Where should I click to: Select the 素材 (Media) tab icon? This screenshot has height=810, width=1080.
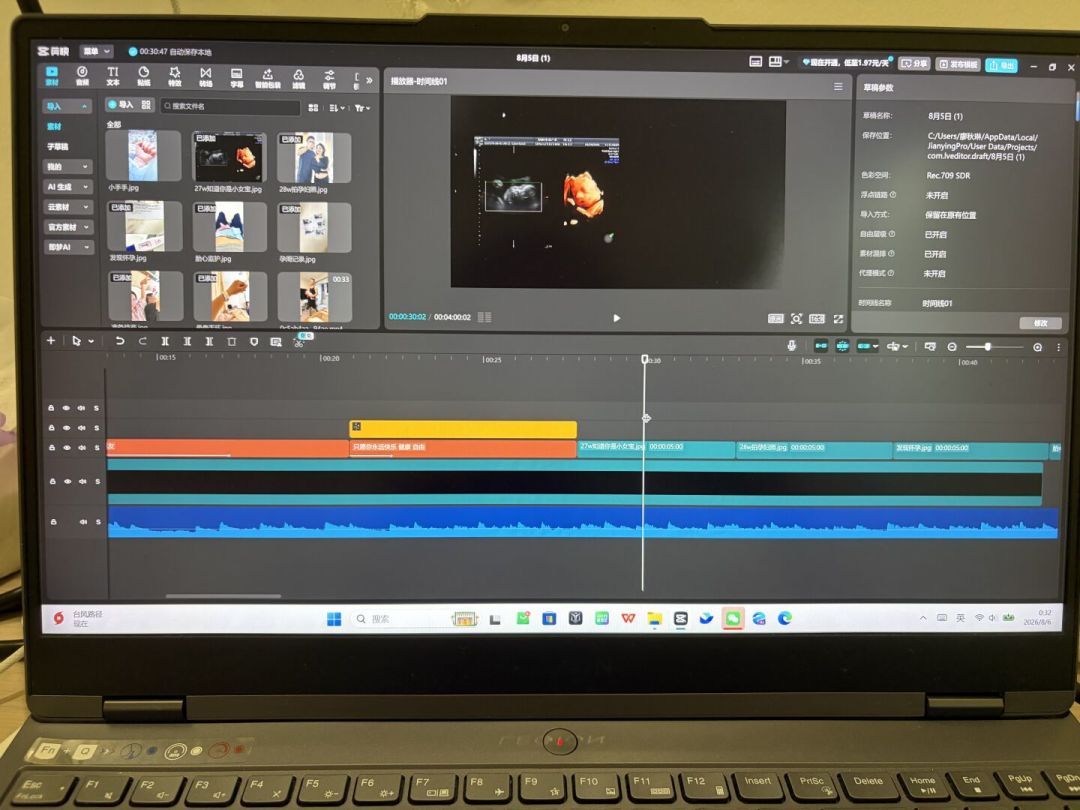[x=52, y=75]
